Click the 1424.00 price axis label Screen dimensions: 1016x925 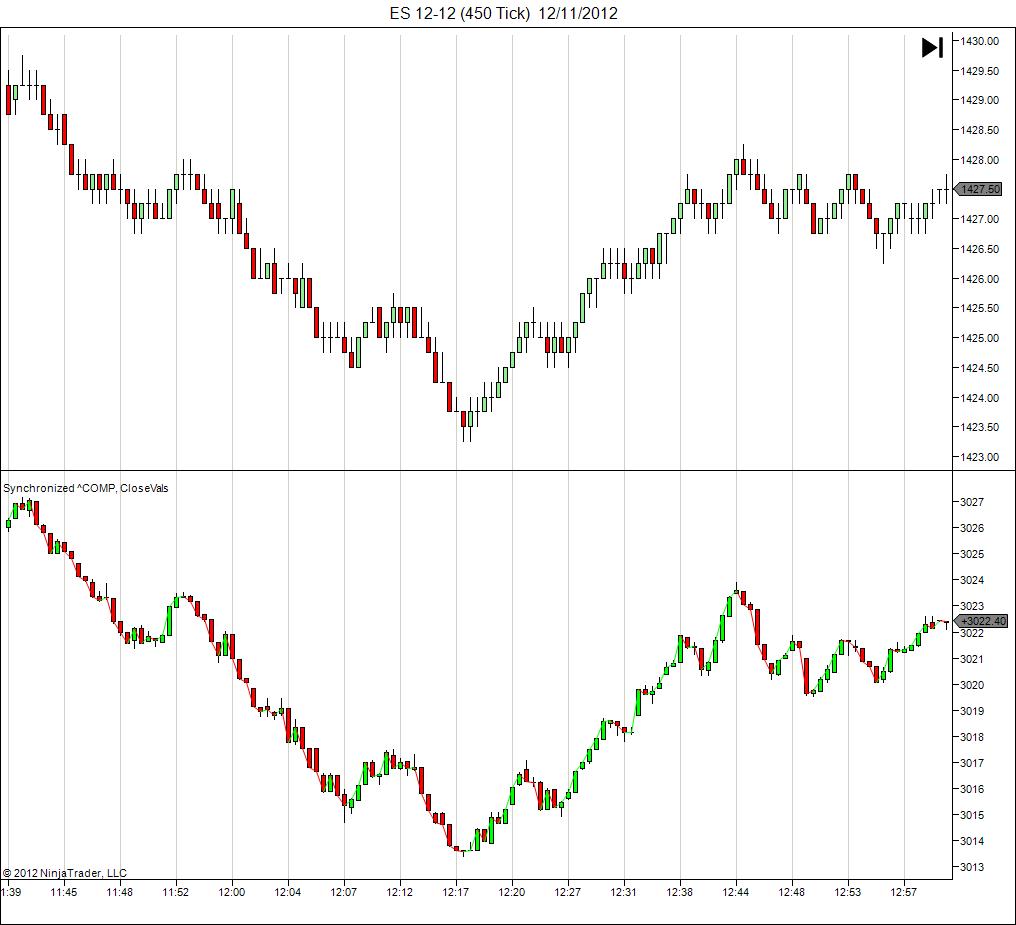979,397
